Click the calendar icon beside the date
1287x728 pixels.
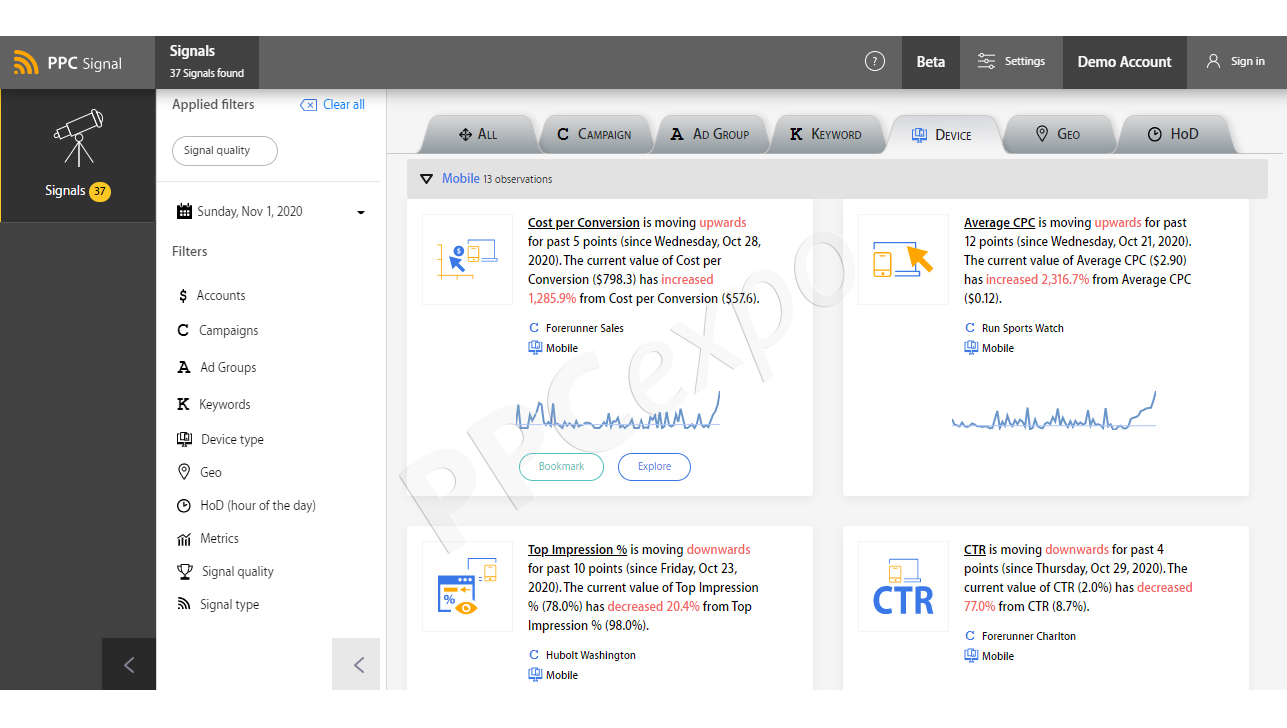tap(184, 211)
